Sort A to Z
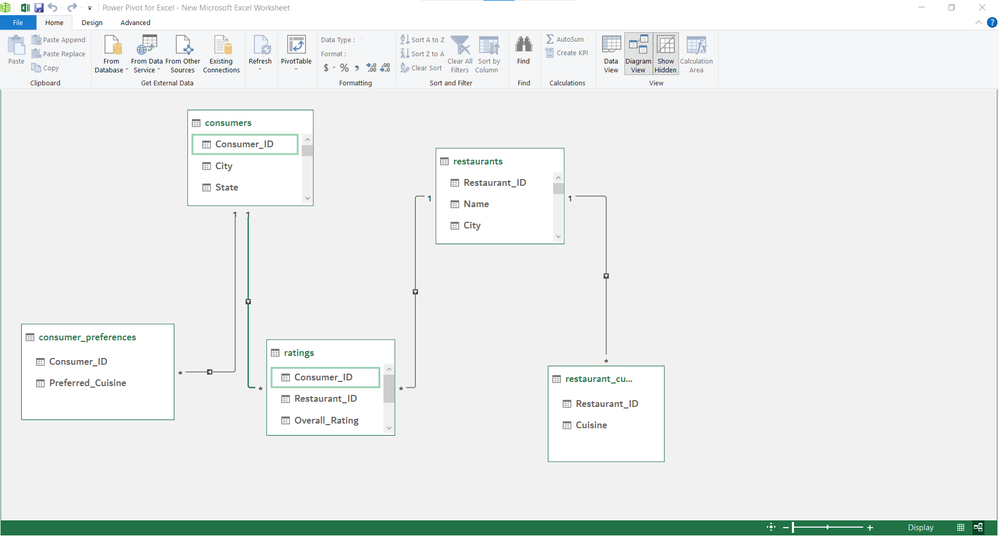The width and height of the screenshot is (999, 536). pyautogui.click(x=422, y=40)
